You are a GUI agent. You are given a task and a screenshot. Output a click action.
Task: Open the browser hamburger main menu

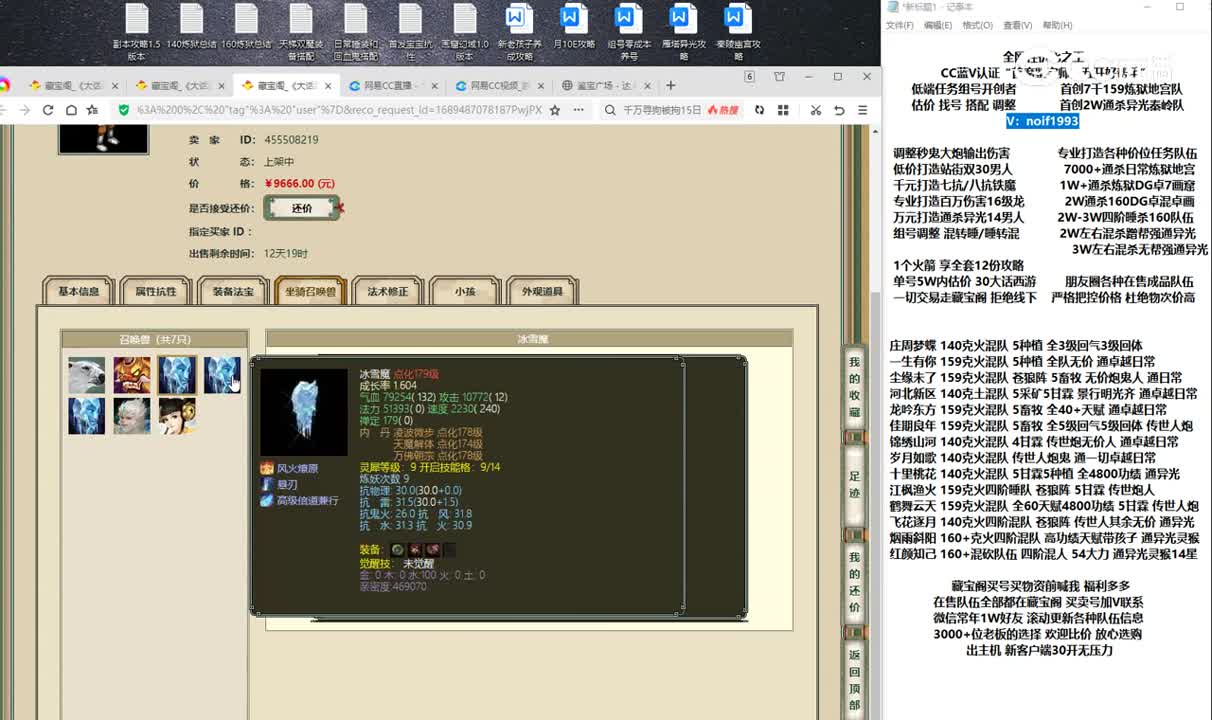pos(862,110)
